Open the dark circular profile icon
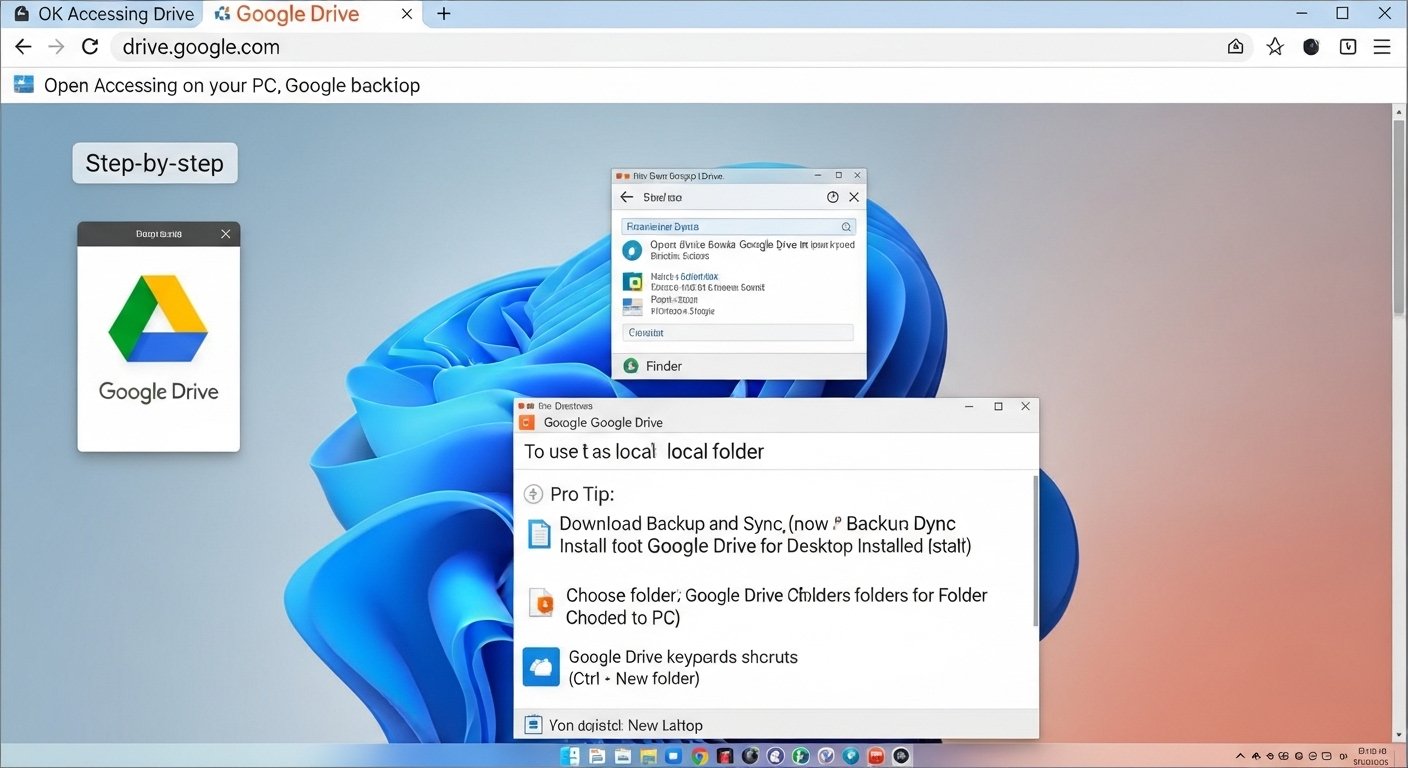The height and width of the screenshot is (768, 1408). pyautogui.click(x=1312, y=47)
